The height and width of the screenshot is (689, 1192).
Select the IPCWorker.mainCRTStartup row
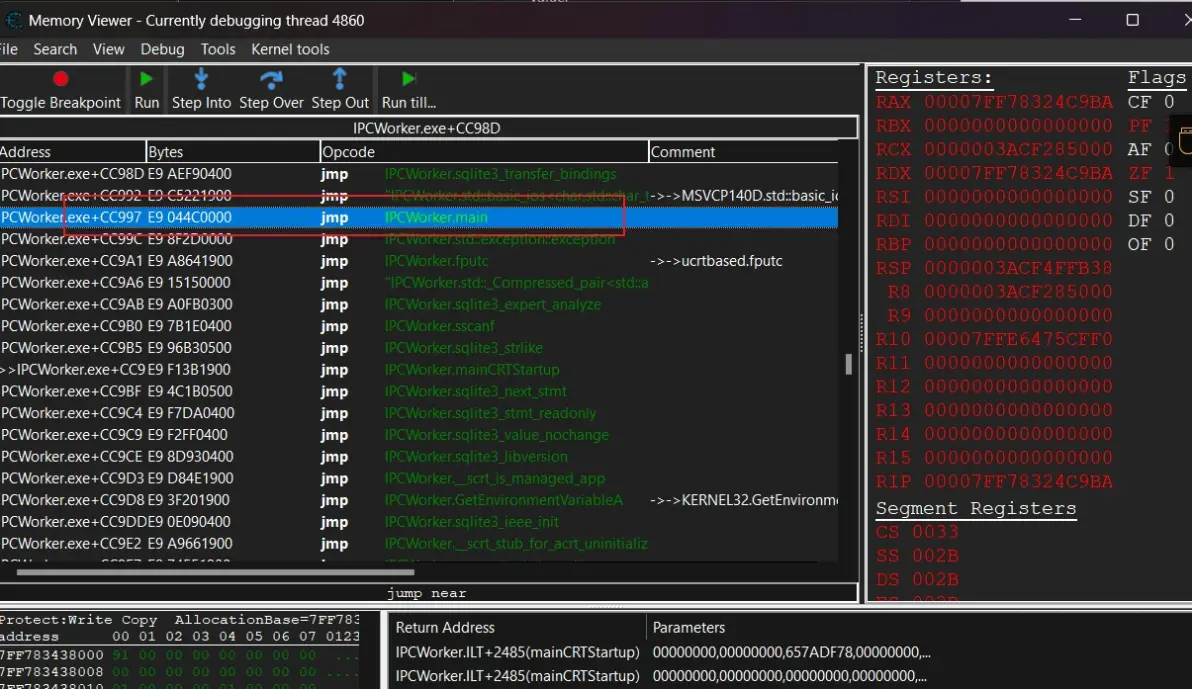pos(419,370)
